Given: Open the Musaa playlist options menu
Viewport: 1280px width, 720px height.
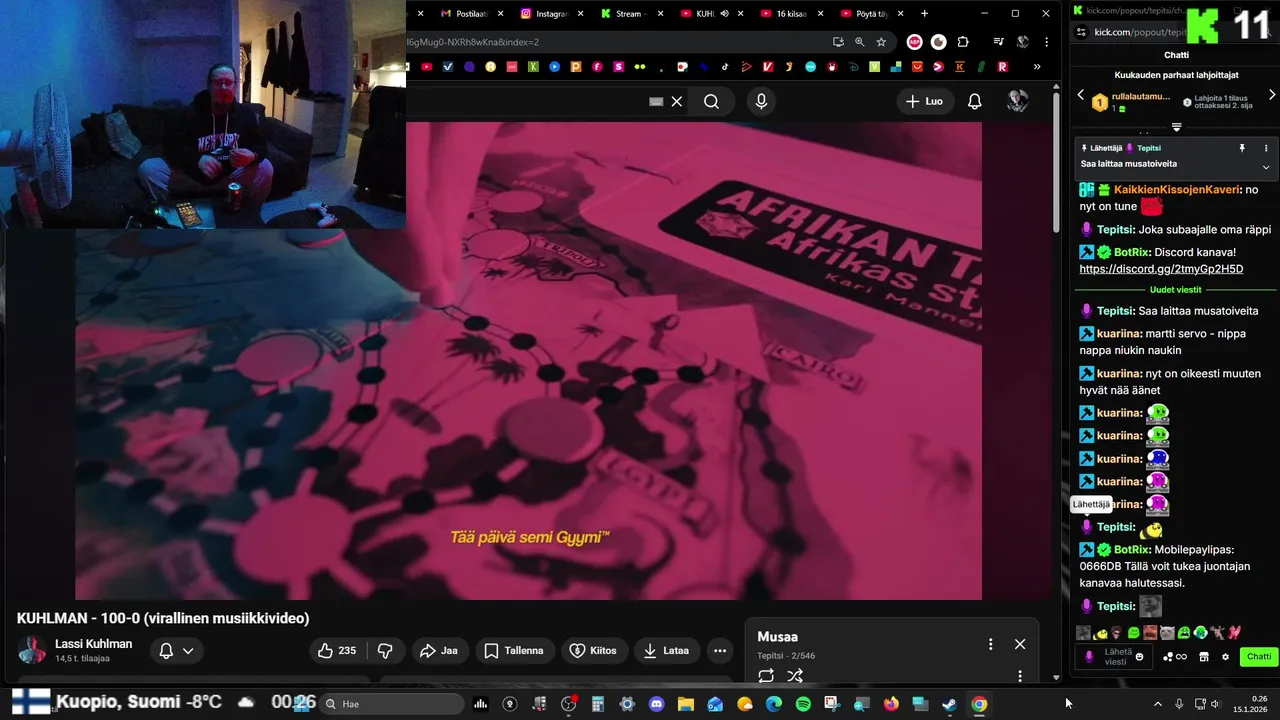Looking at the screenshot, I should pyautogui.click(x=990, y=644).
